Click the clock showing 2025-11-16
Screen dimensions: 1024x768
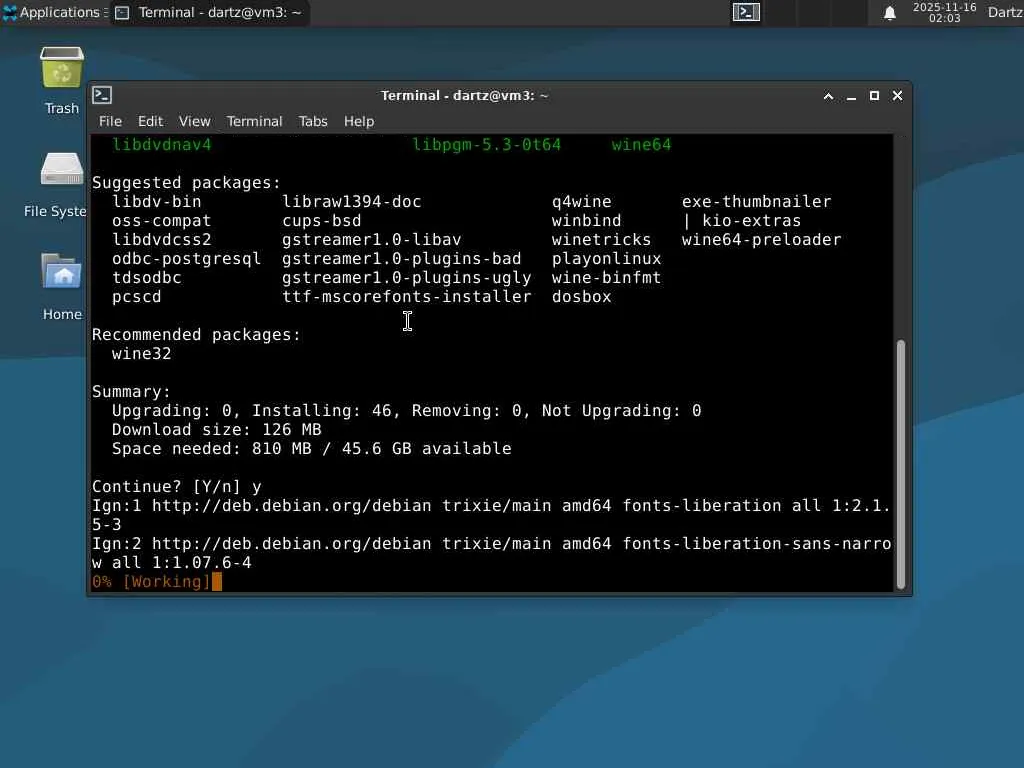coord(944,12)
